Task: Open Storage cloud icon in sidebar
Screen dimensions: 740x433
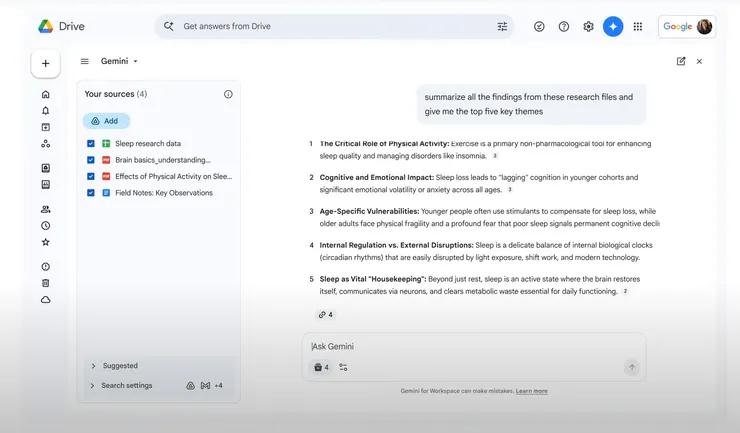Action: [x=46, y=300]
